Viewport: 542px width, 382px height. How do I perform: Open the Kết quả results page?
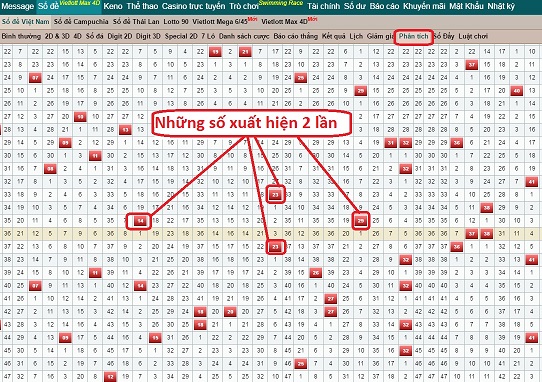tap(334, 36)
